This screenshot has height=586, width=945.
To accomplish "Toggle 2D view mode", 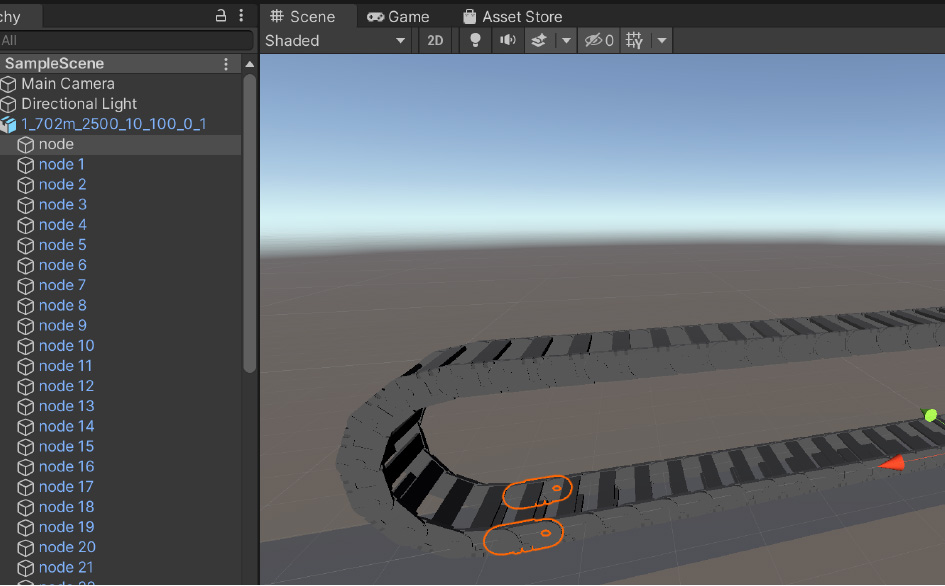I will [435, 40].
